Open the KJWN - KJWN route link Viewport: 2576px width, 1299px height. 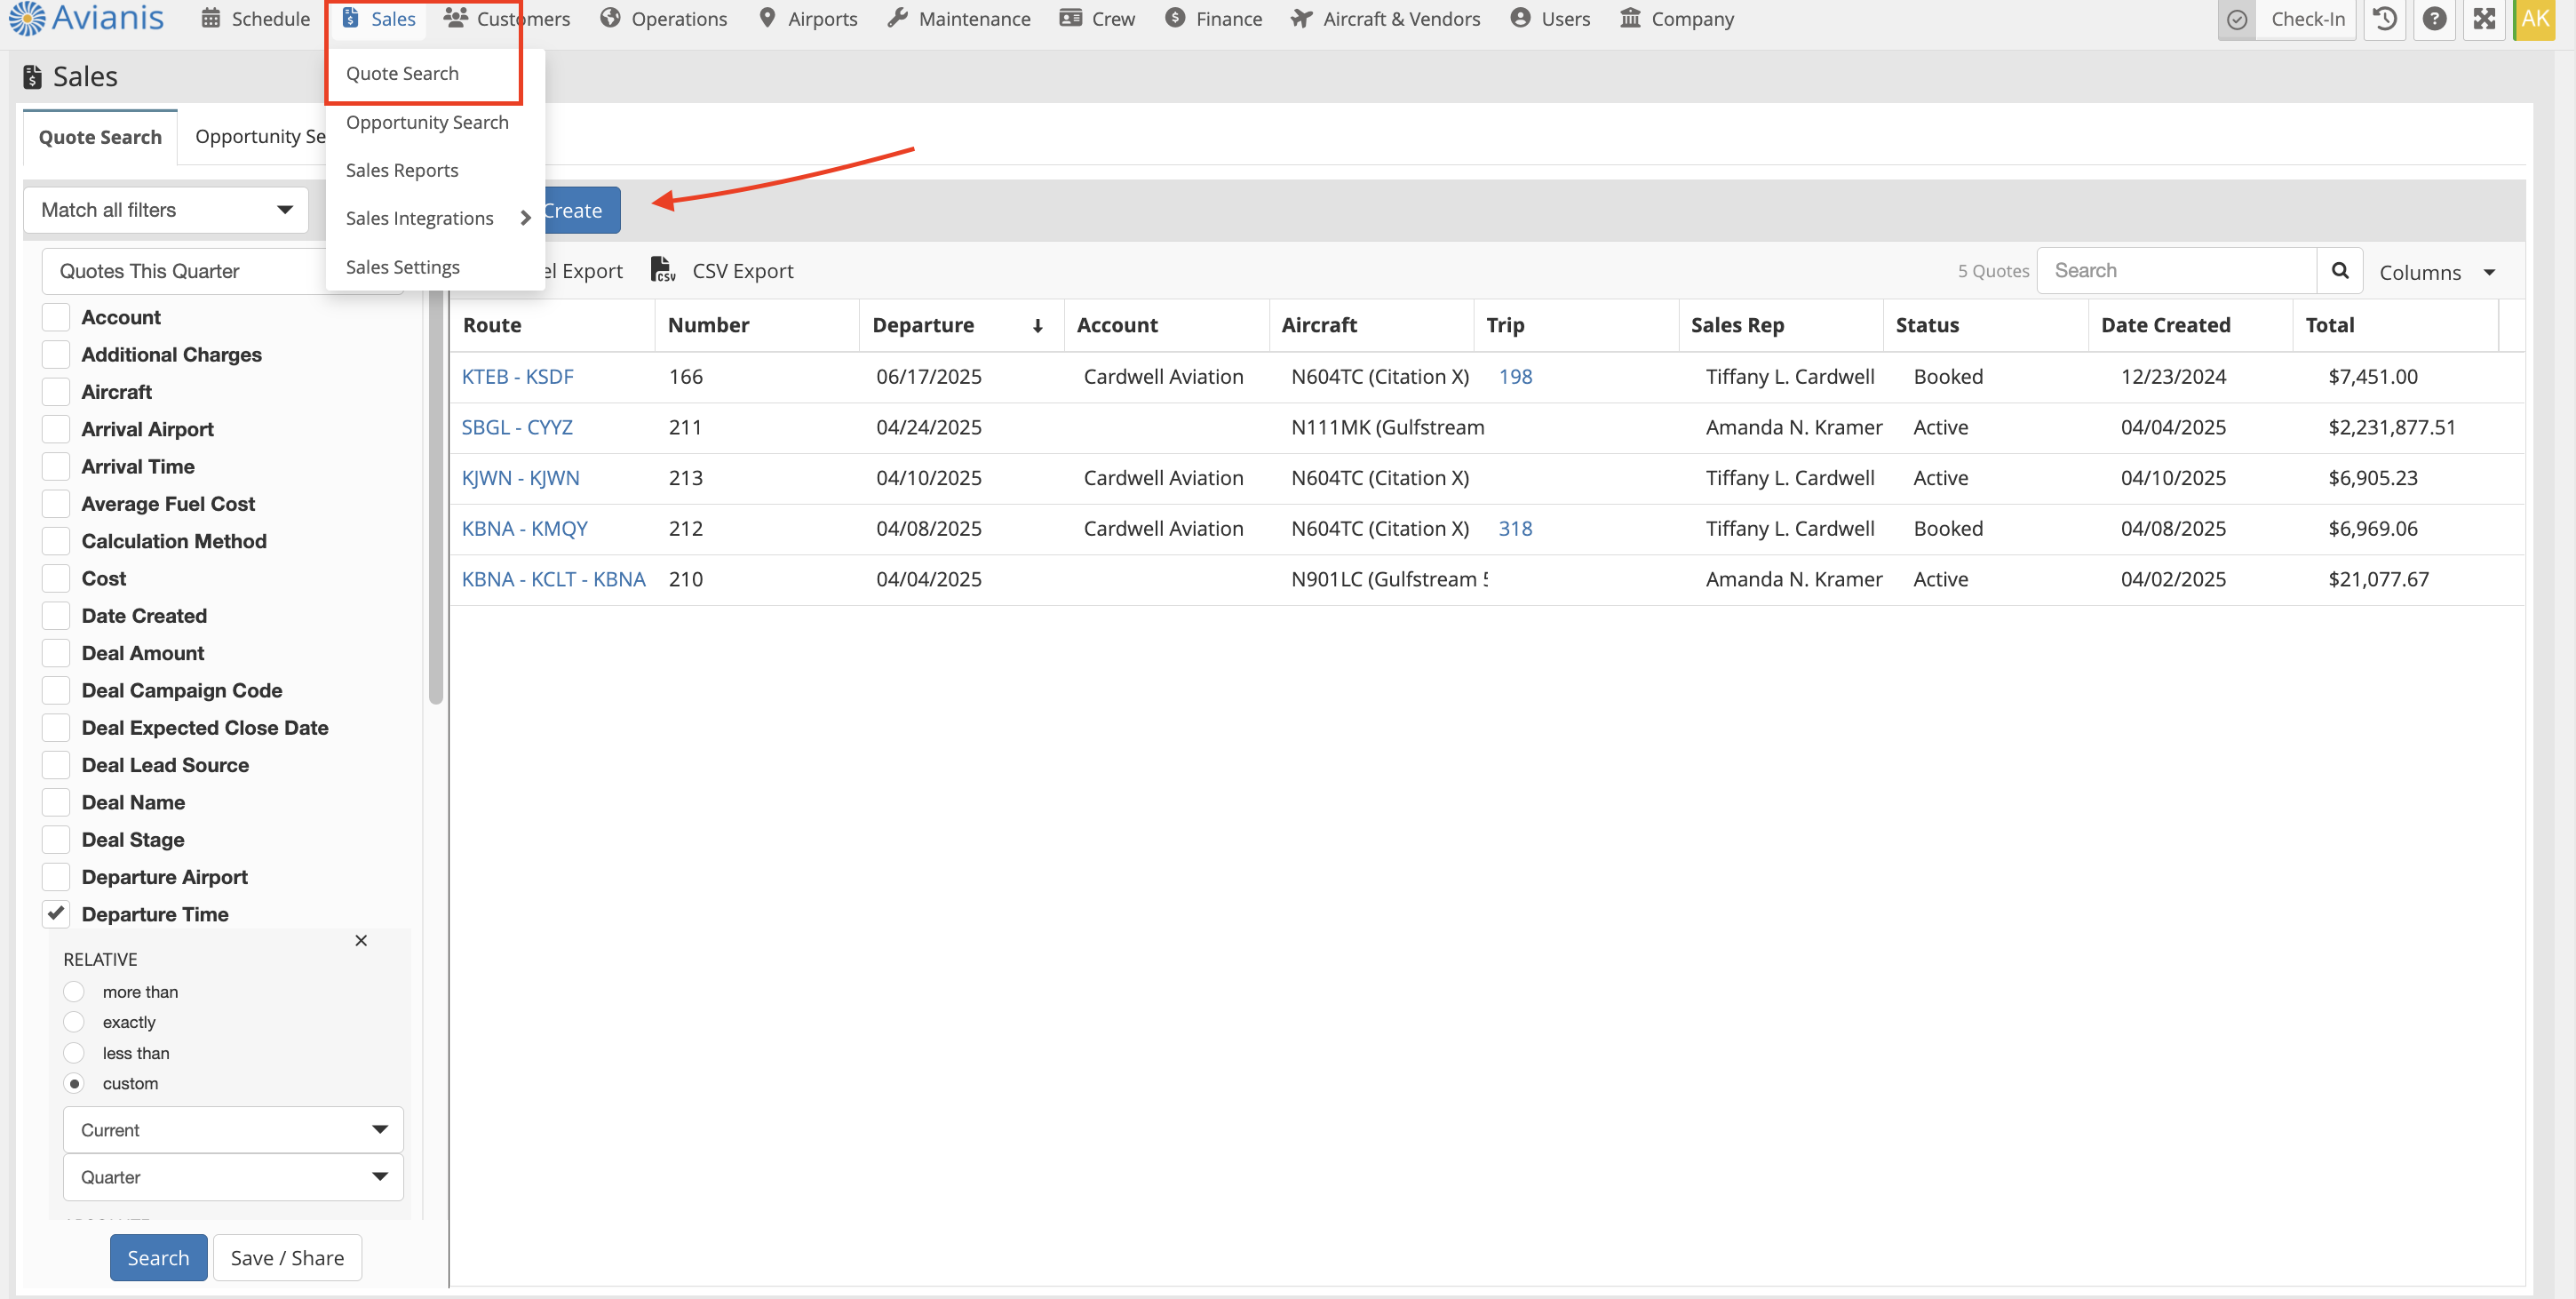point(520,478)
